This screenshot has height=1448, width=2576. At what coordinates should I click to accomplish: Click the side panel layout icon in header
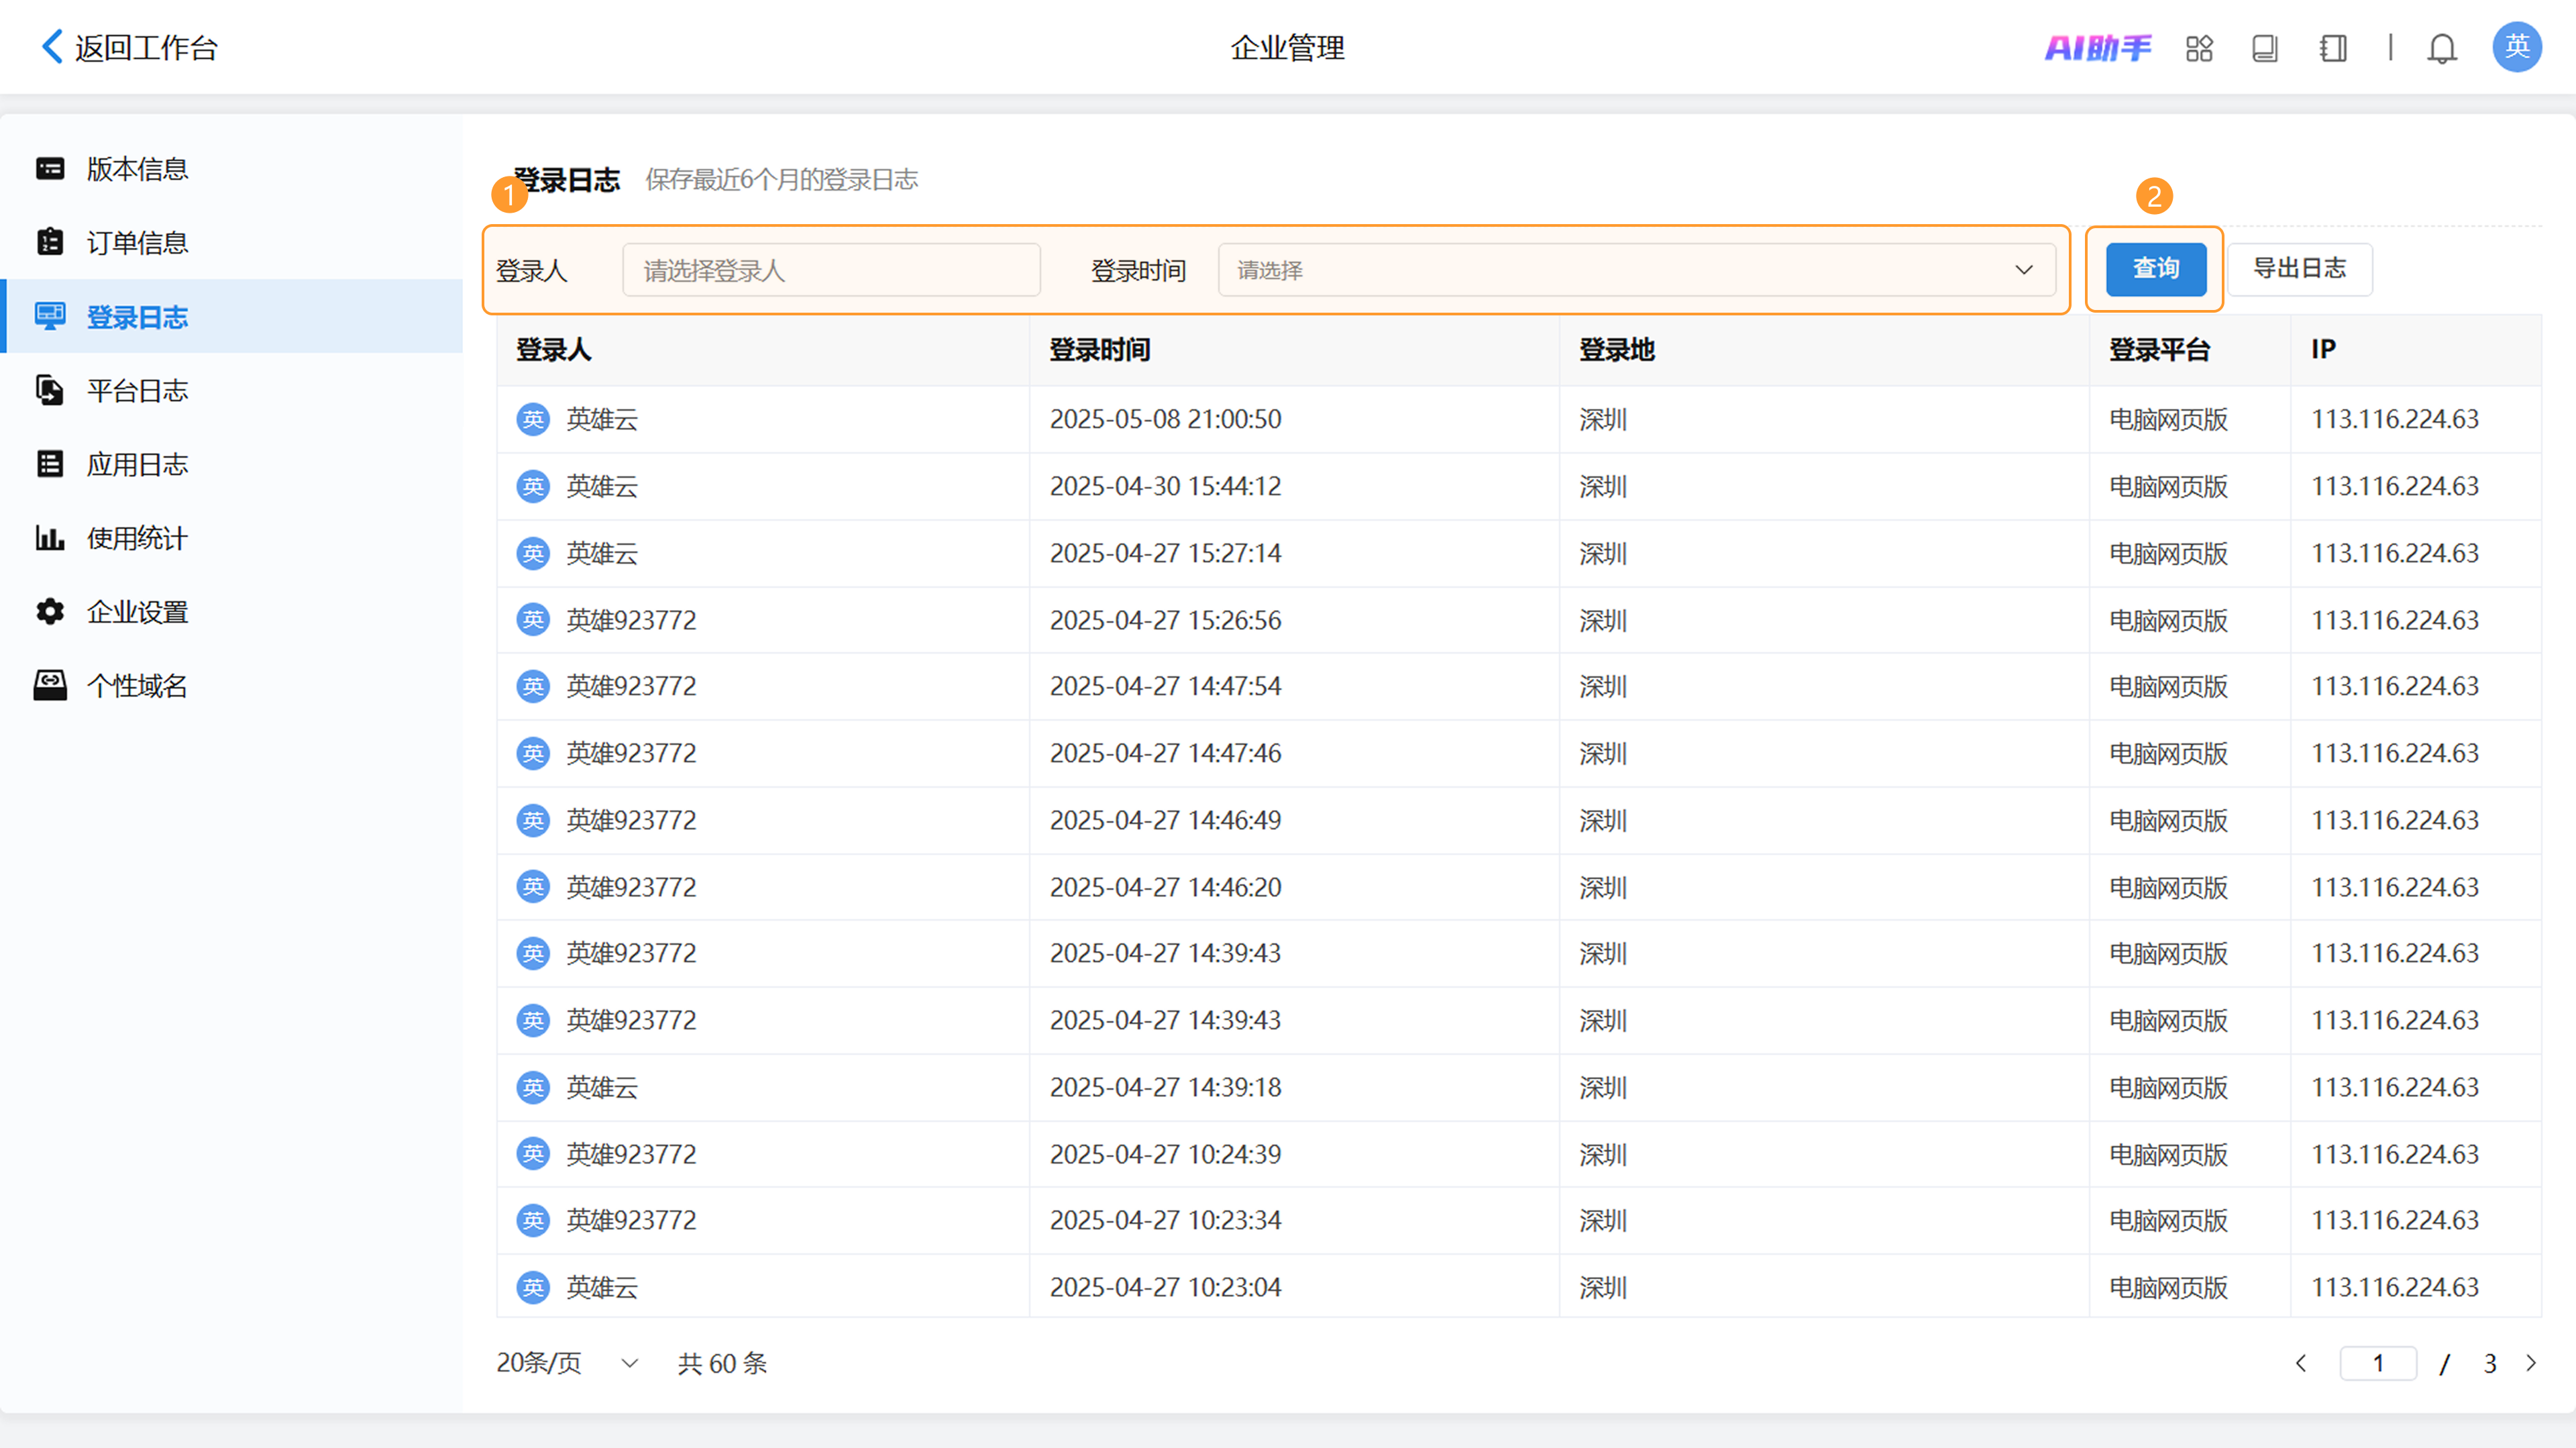(x=2333, y=48)
